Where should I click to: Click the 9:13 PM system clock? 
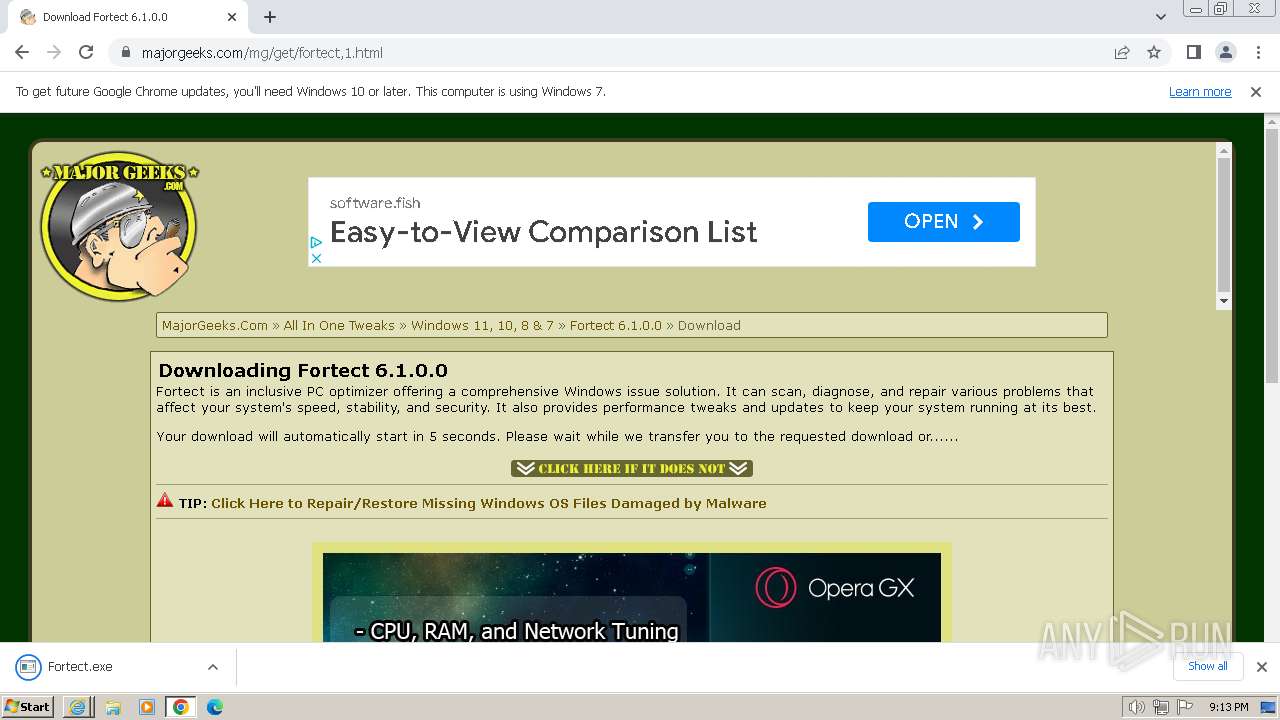(x=1228, y=707)
